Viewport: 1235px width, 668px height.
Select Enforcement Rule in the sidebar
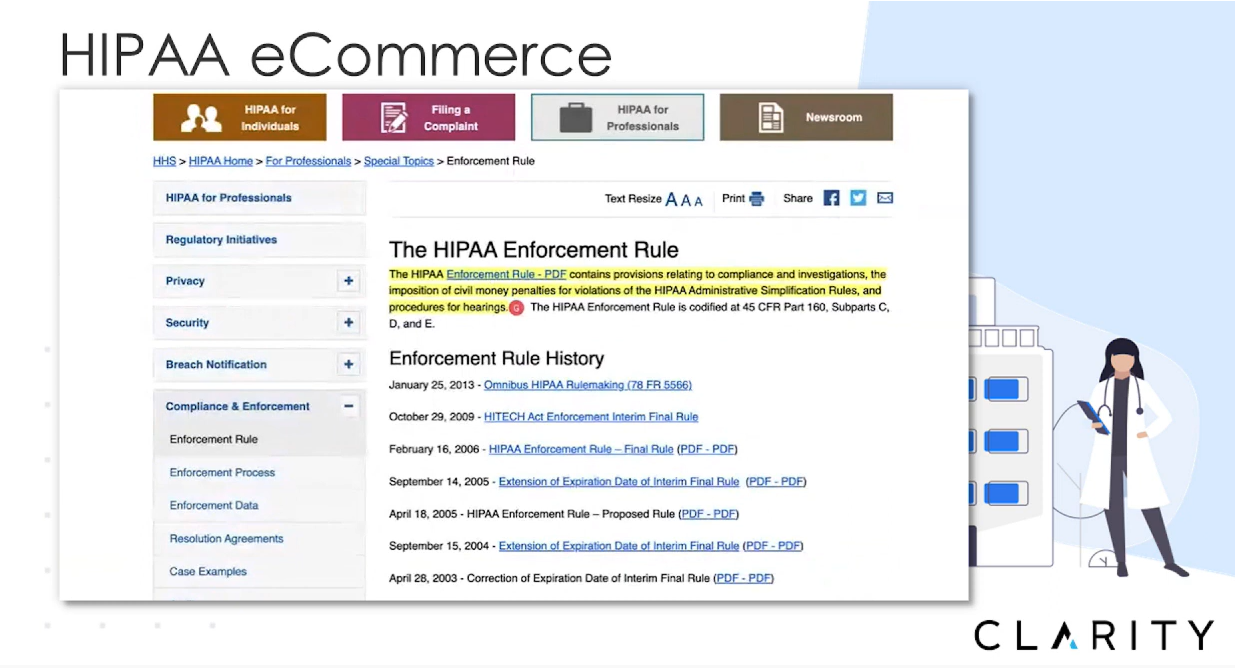[259, 440]
